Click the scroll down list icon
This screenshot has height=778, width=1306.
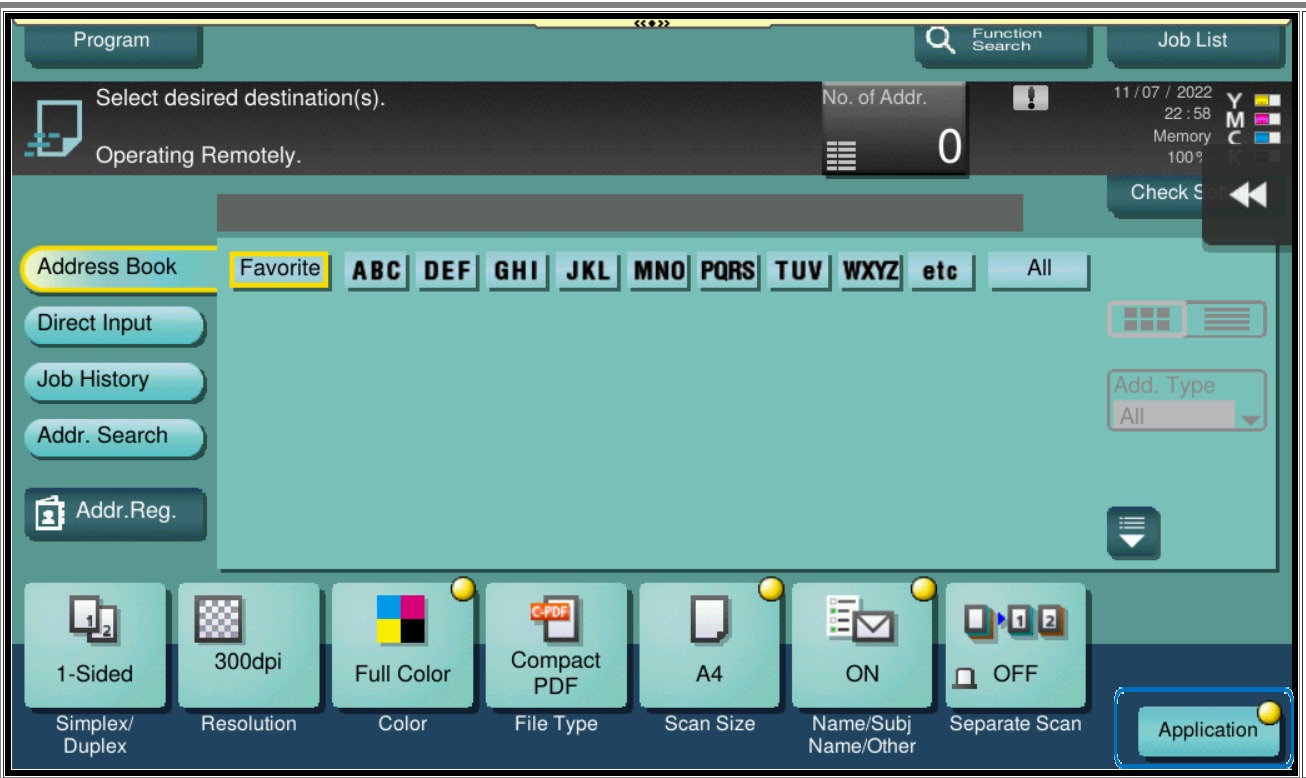(1133, 530)
